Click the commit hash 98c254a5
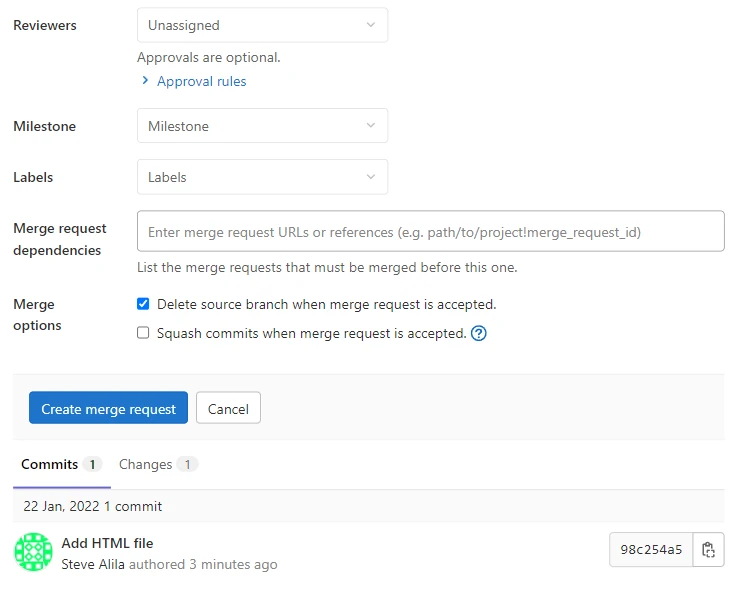This screenshot has width=739, height=611. (x=651, y=549)
